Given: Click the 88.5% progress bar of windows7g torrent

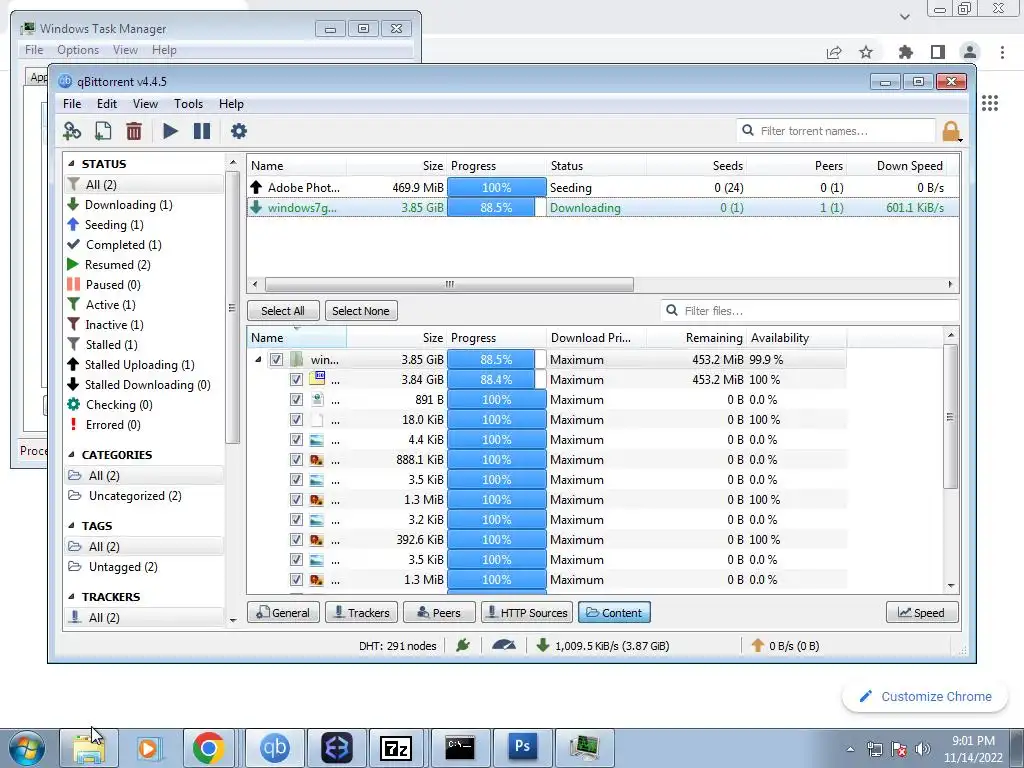Looking at the screenshot, I should [x=496, y=208].
